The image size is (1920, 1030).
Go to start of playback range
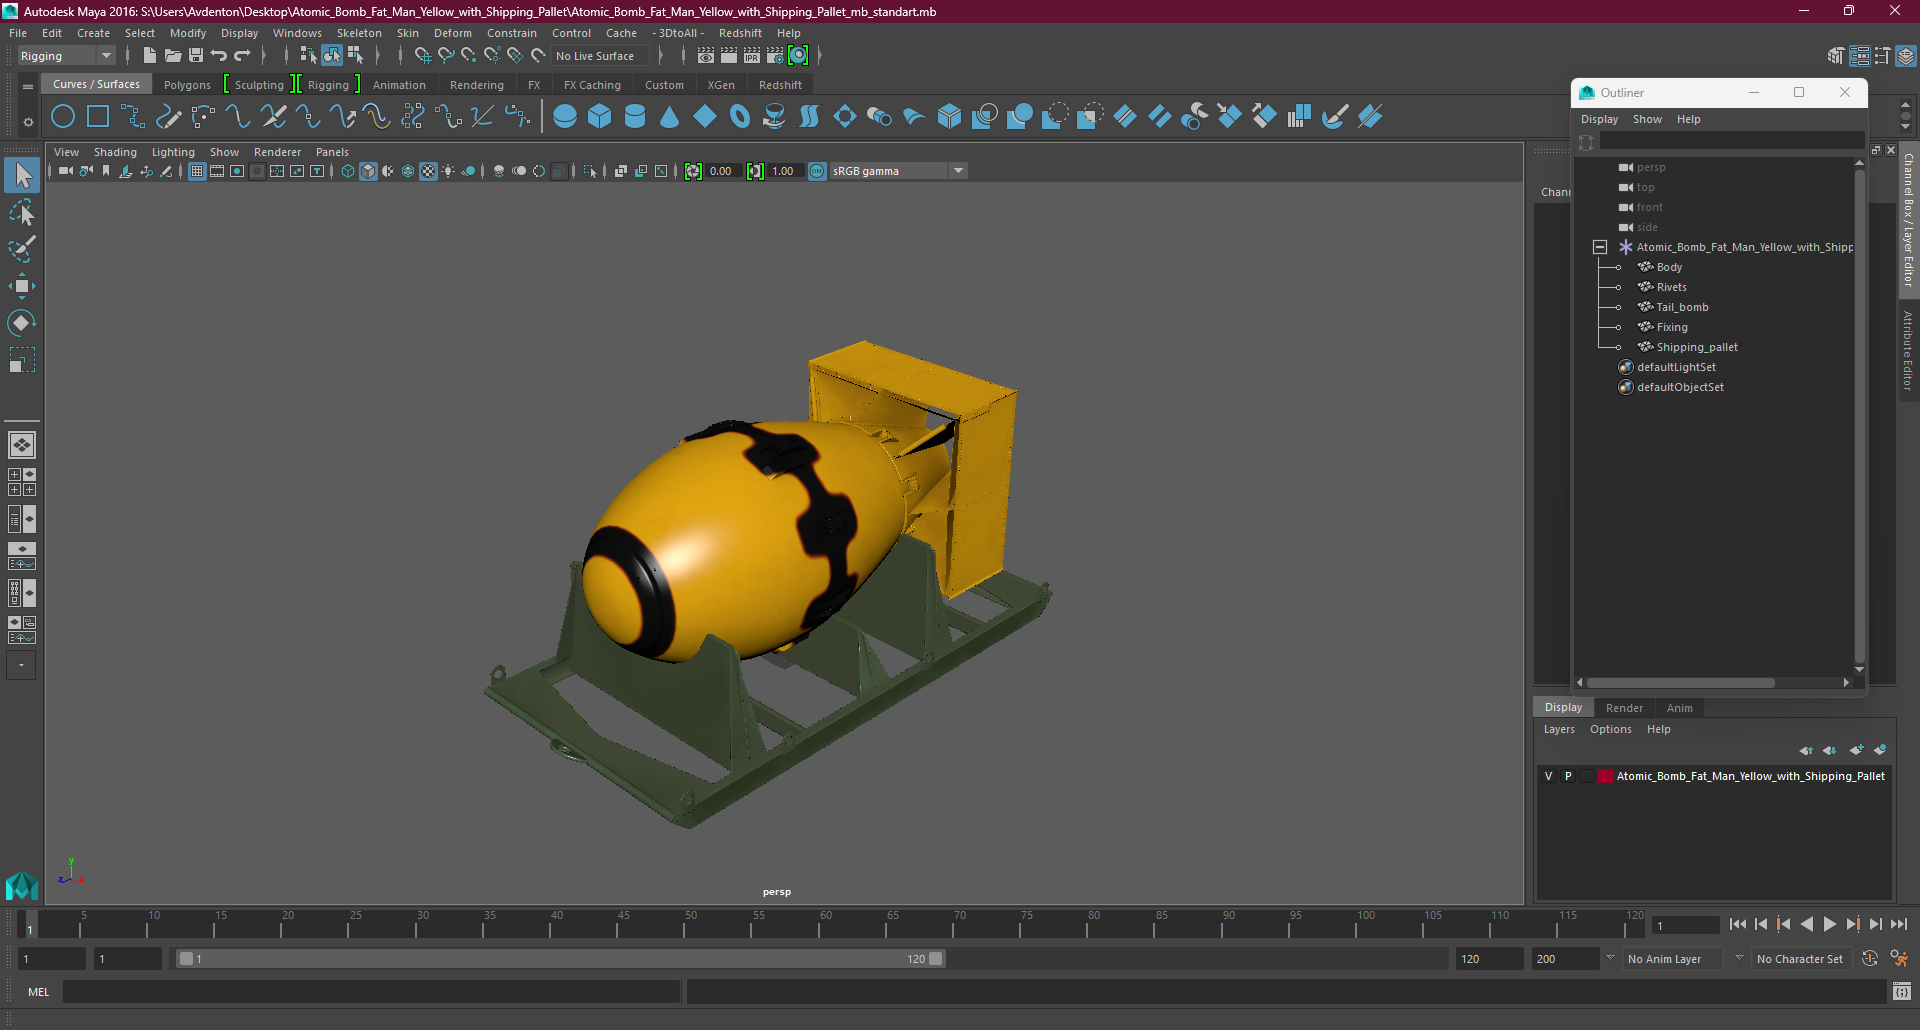[1738, 925]
